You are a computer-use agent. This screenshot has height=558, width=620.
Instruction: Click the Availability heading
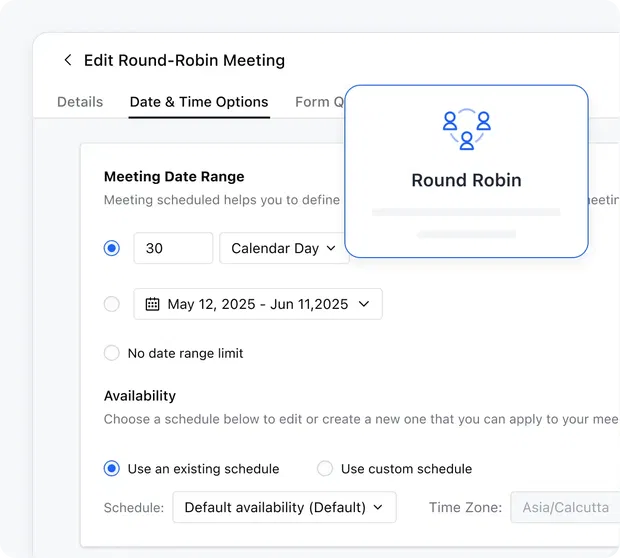(140, 395)
